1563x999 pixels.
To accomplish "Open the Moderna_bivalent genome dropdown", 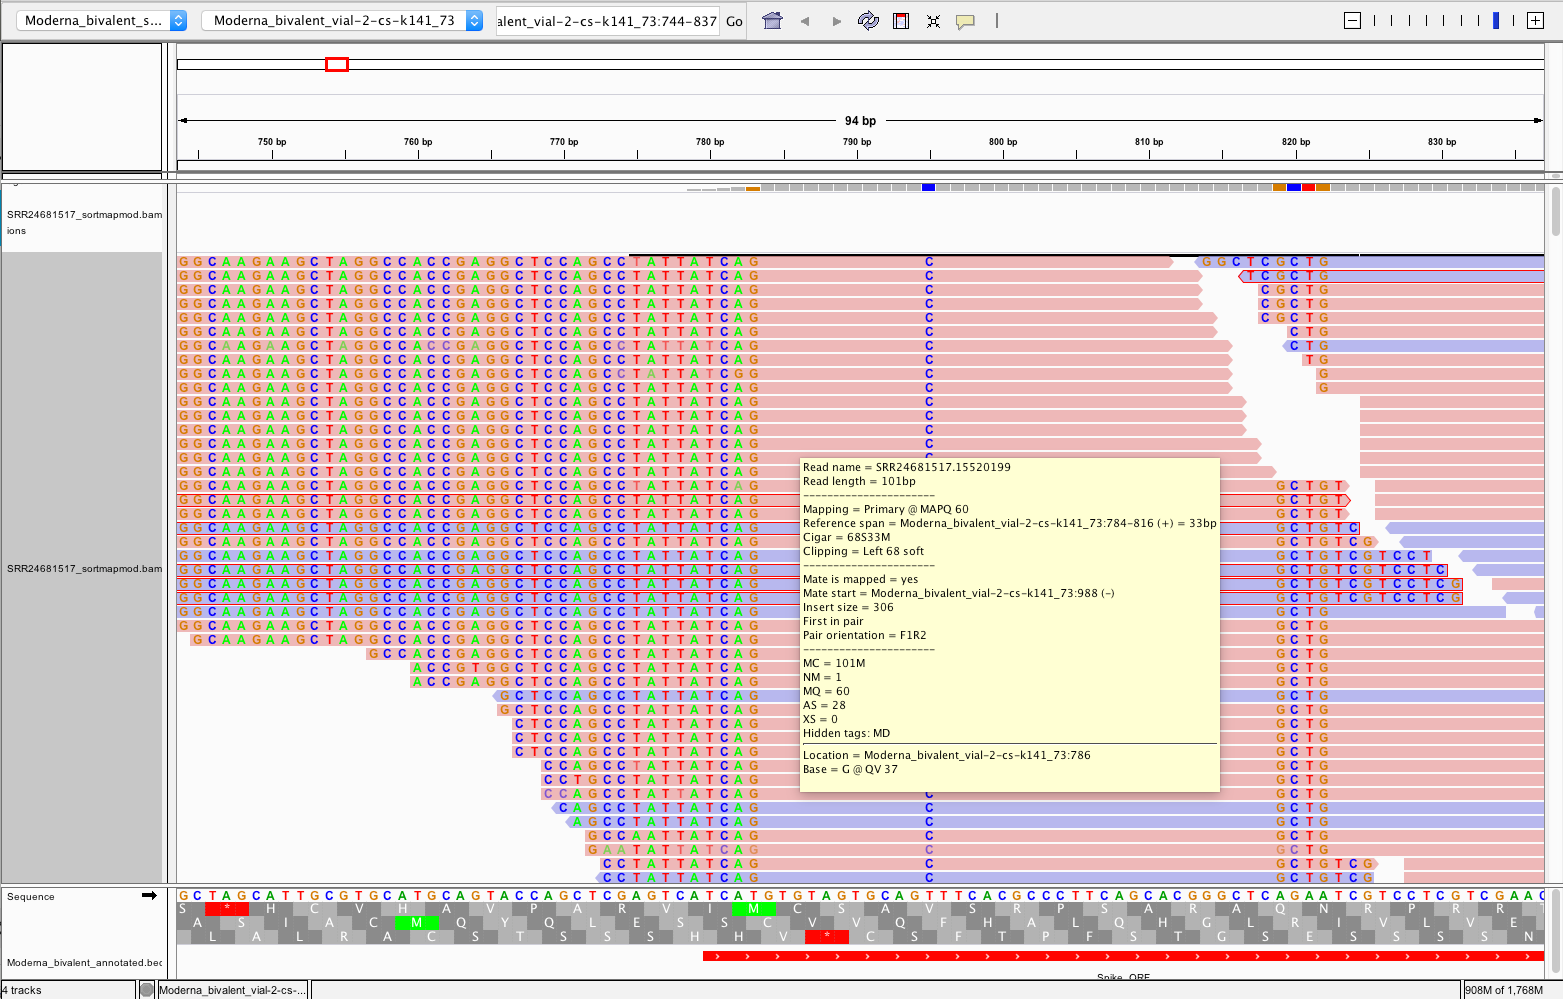I will pyautogui.click(x=102, y=20).
